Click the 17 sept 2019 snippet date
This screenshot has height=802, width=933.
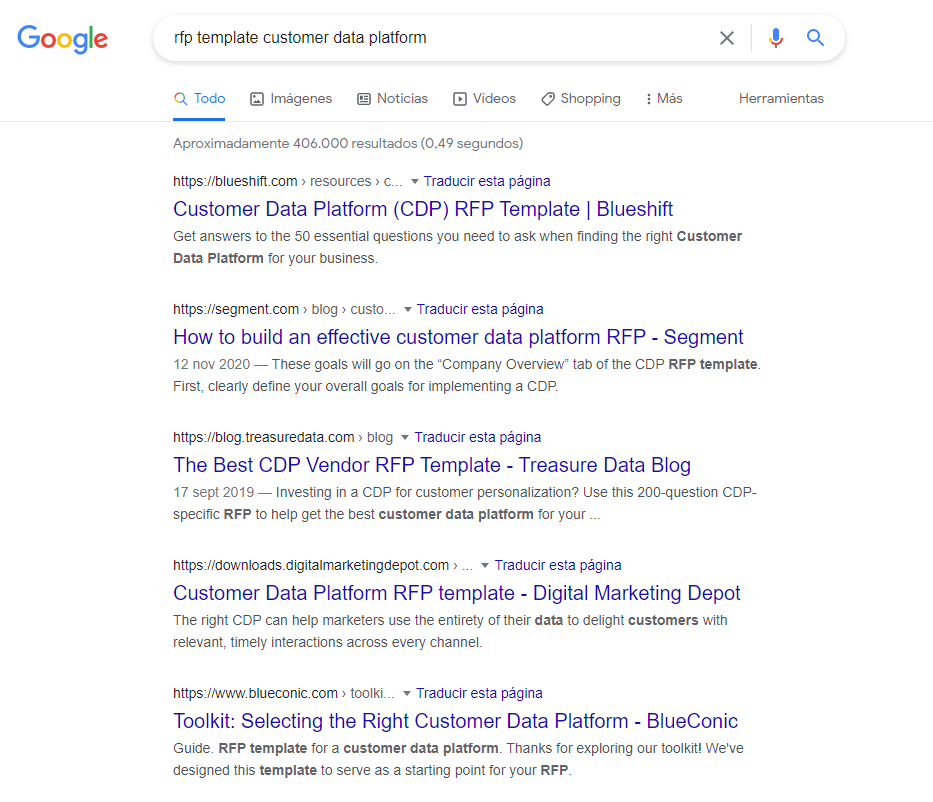[214, 492]
